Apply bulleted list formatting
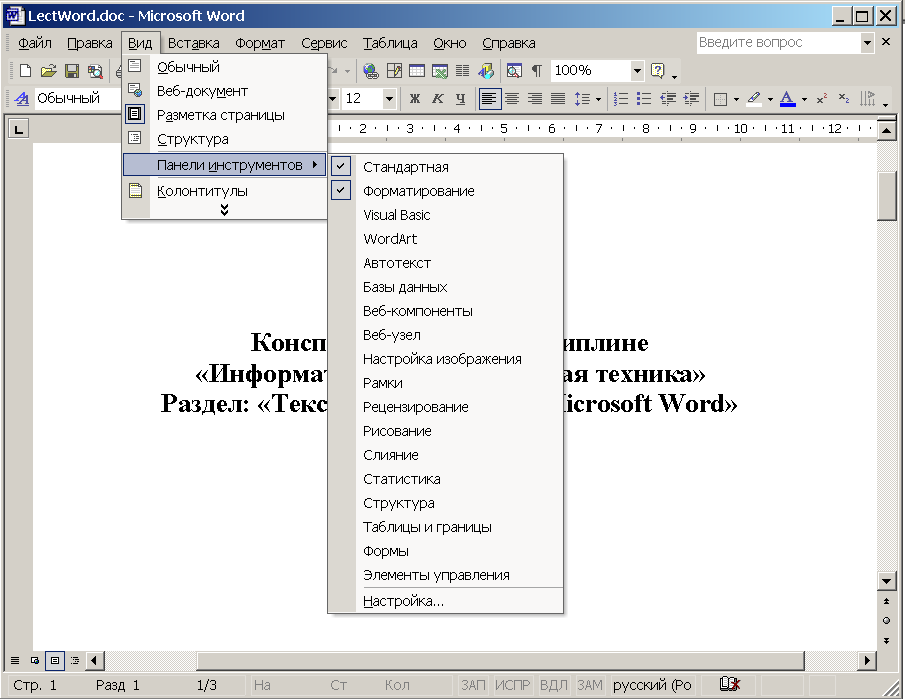The image size is (905, 699). (644, 99)
